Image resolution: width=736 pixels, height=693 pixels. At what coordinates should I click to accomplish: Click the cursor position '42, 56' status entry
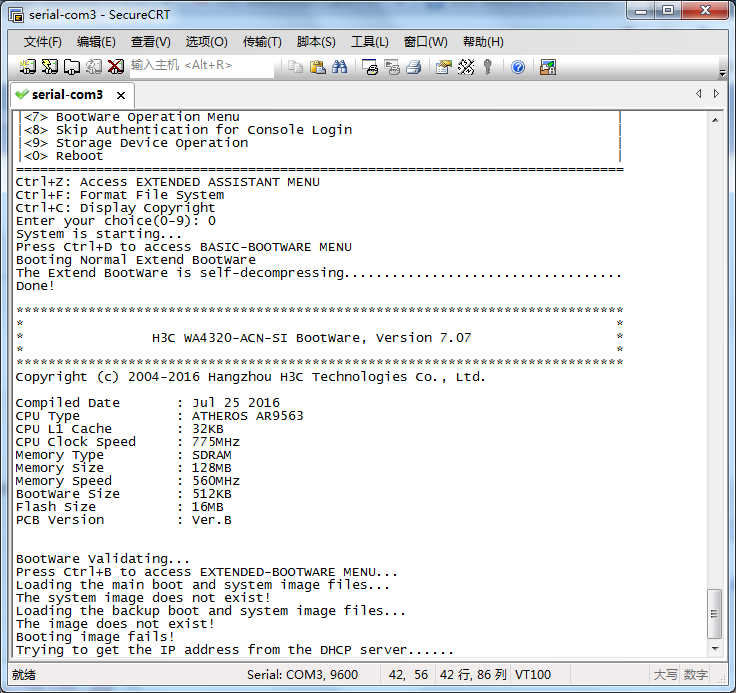[408, 675]
